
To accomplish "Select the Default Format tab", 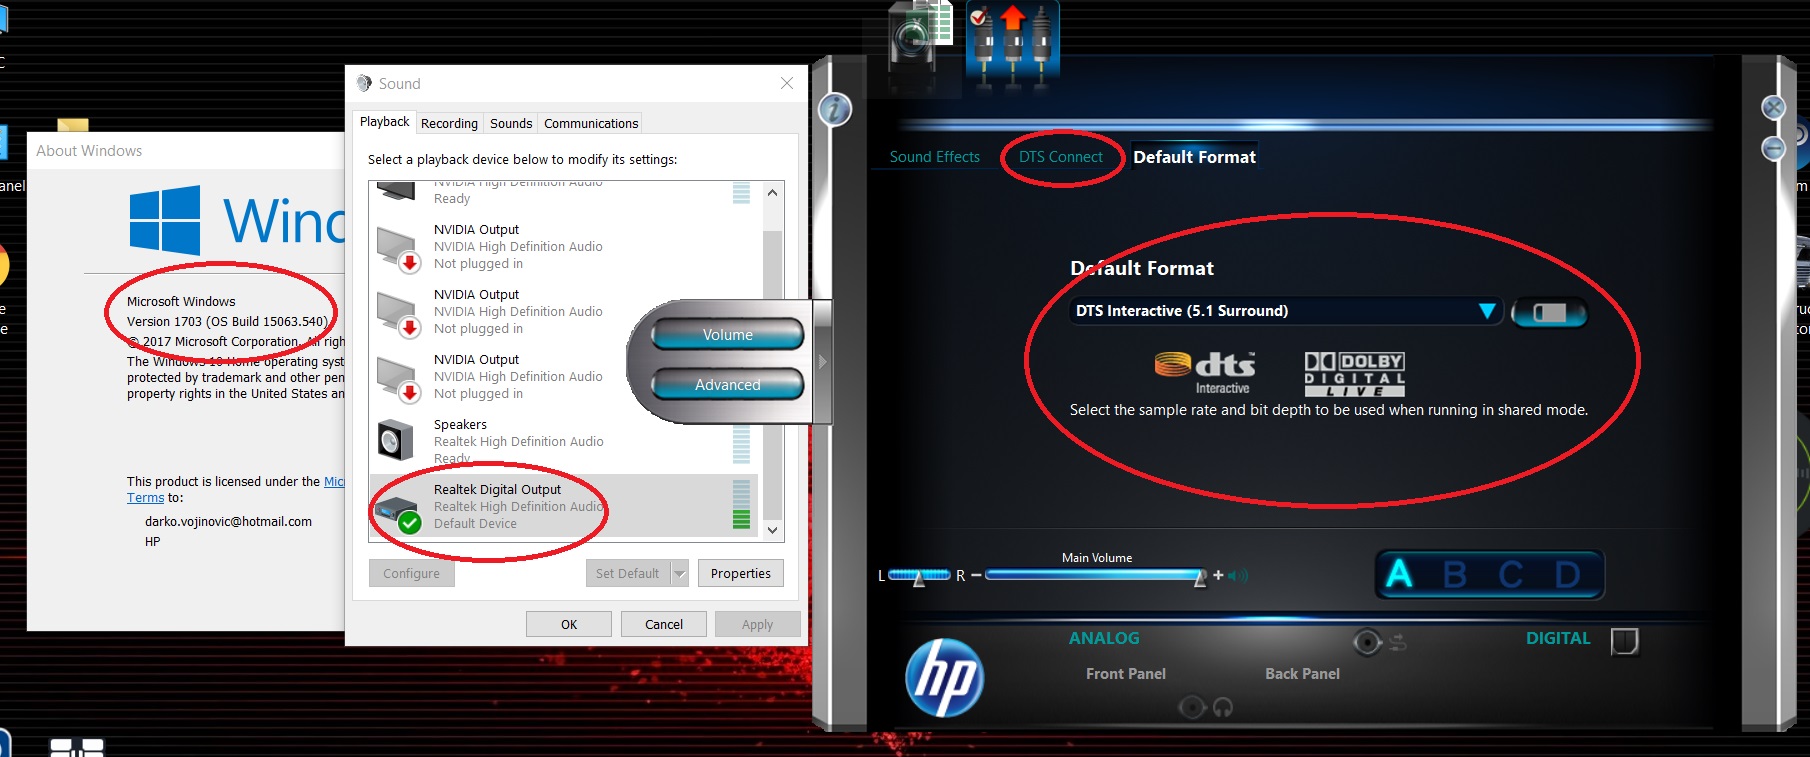I will (x=1194, y=157).
